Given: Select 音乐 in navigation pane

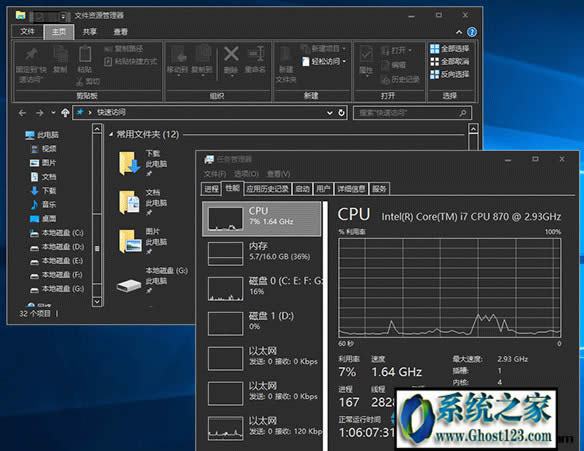Looking at the screenshot, I should click(43, 204).
